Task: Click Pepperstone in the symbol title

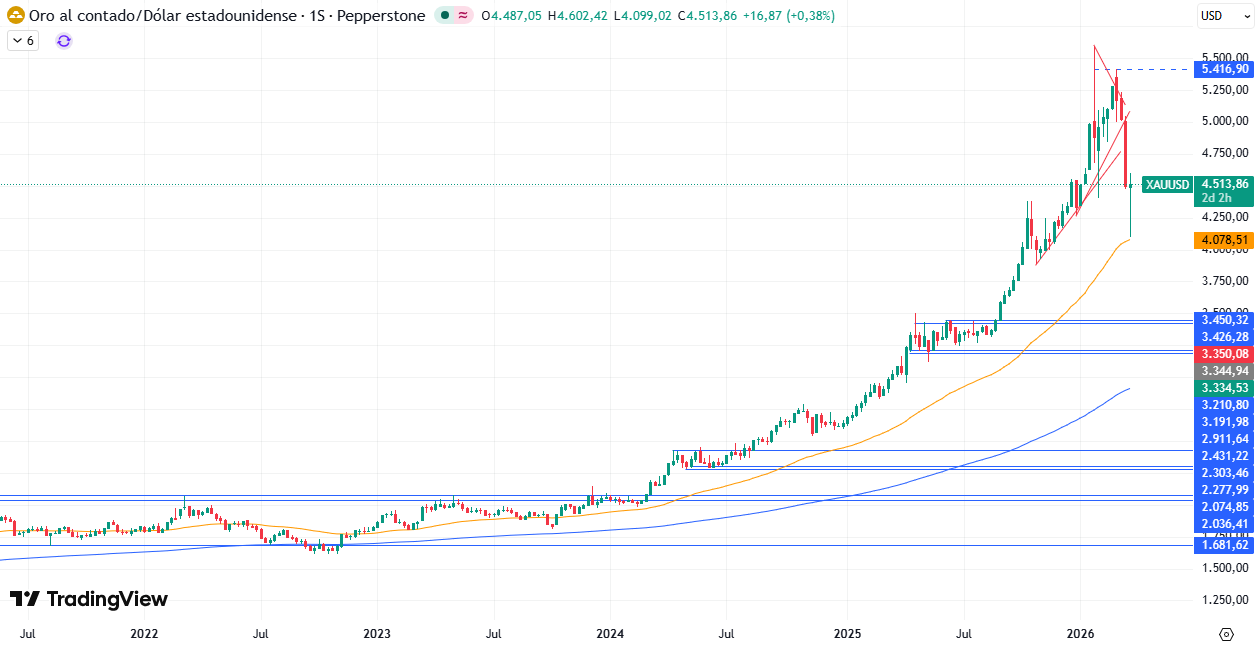Action: pyautogui.click(x=380, y=16)
